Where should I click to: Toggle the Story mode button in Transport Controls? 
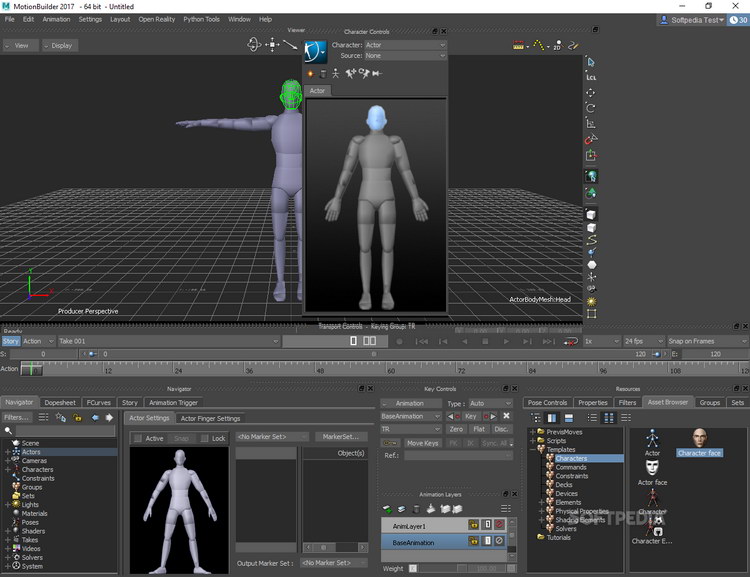click(11, 341)
